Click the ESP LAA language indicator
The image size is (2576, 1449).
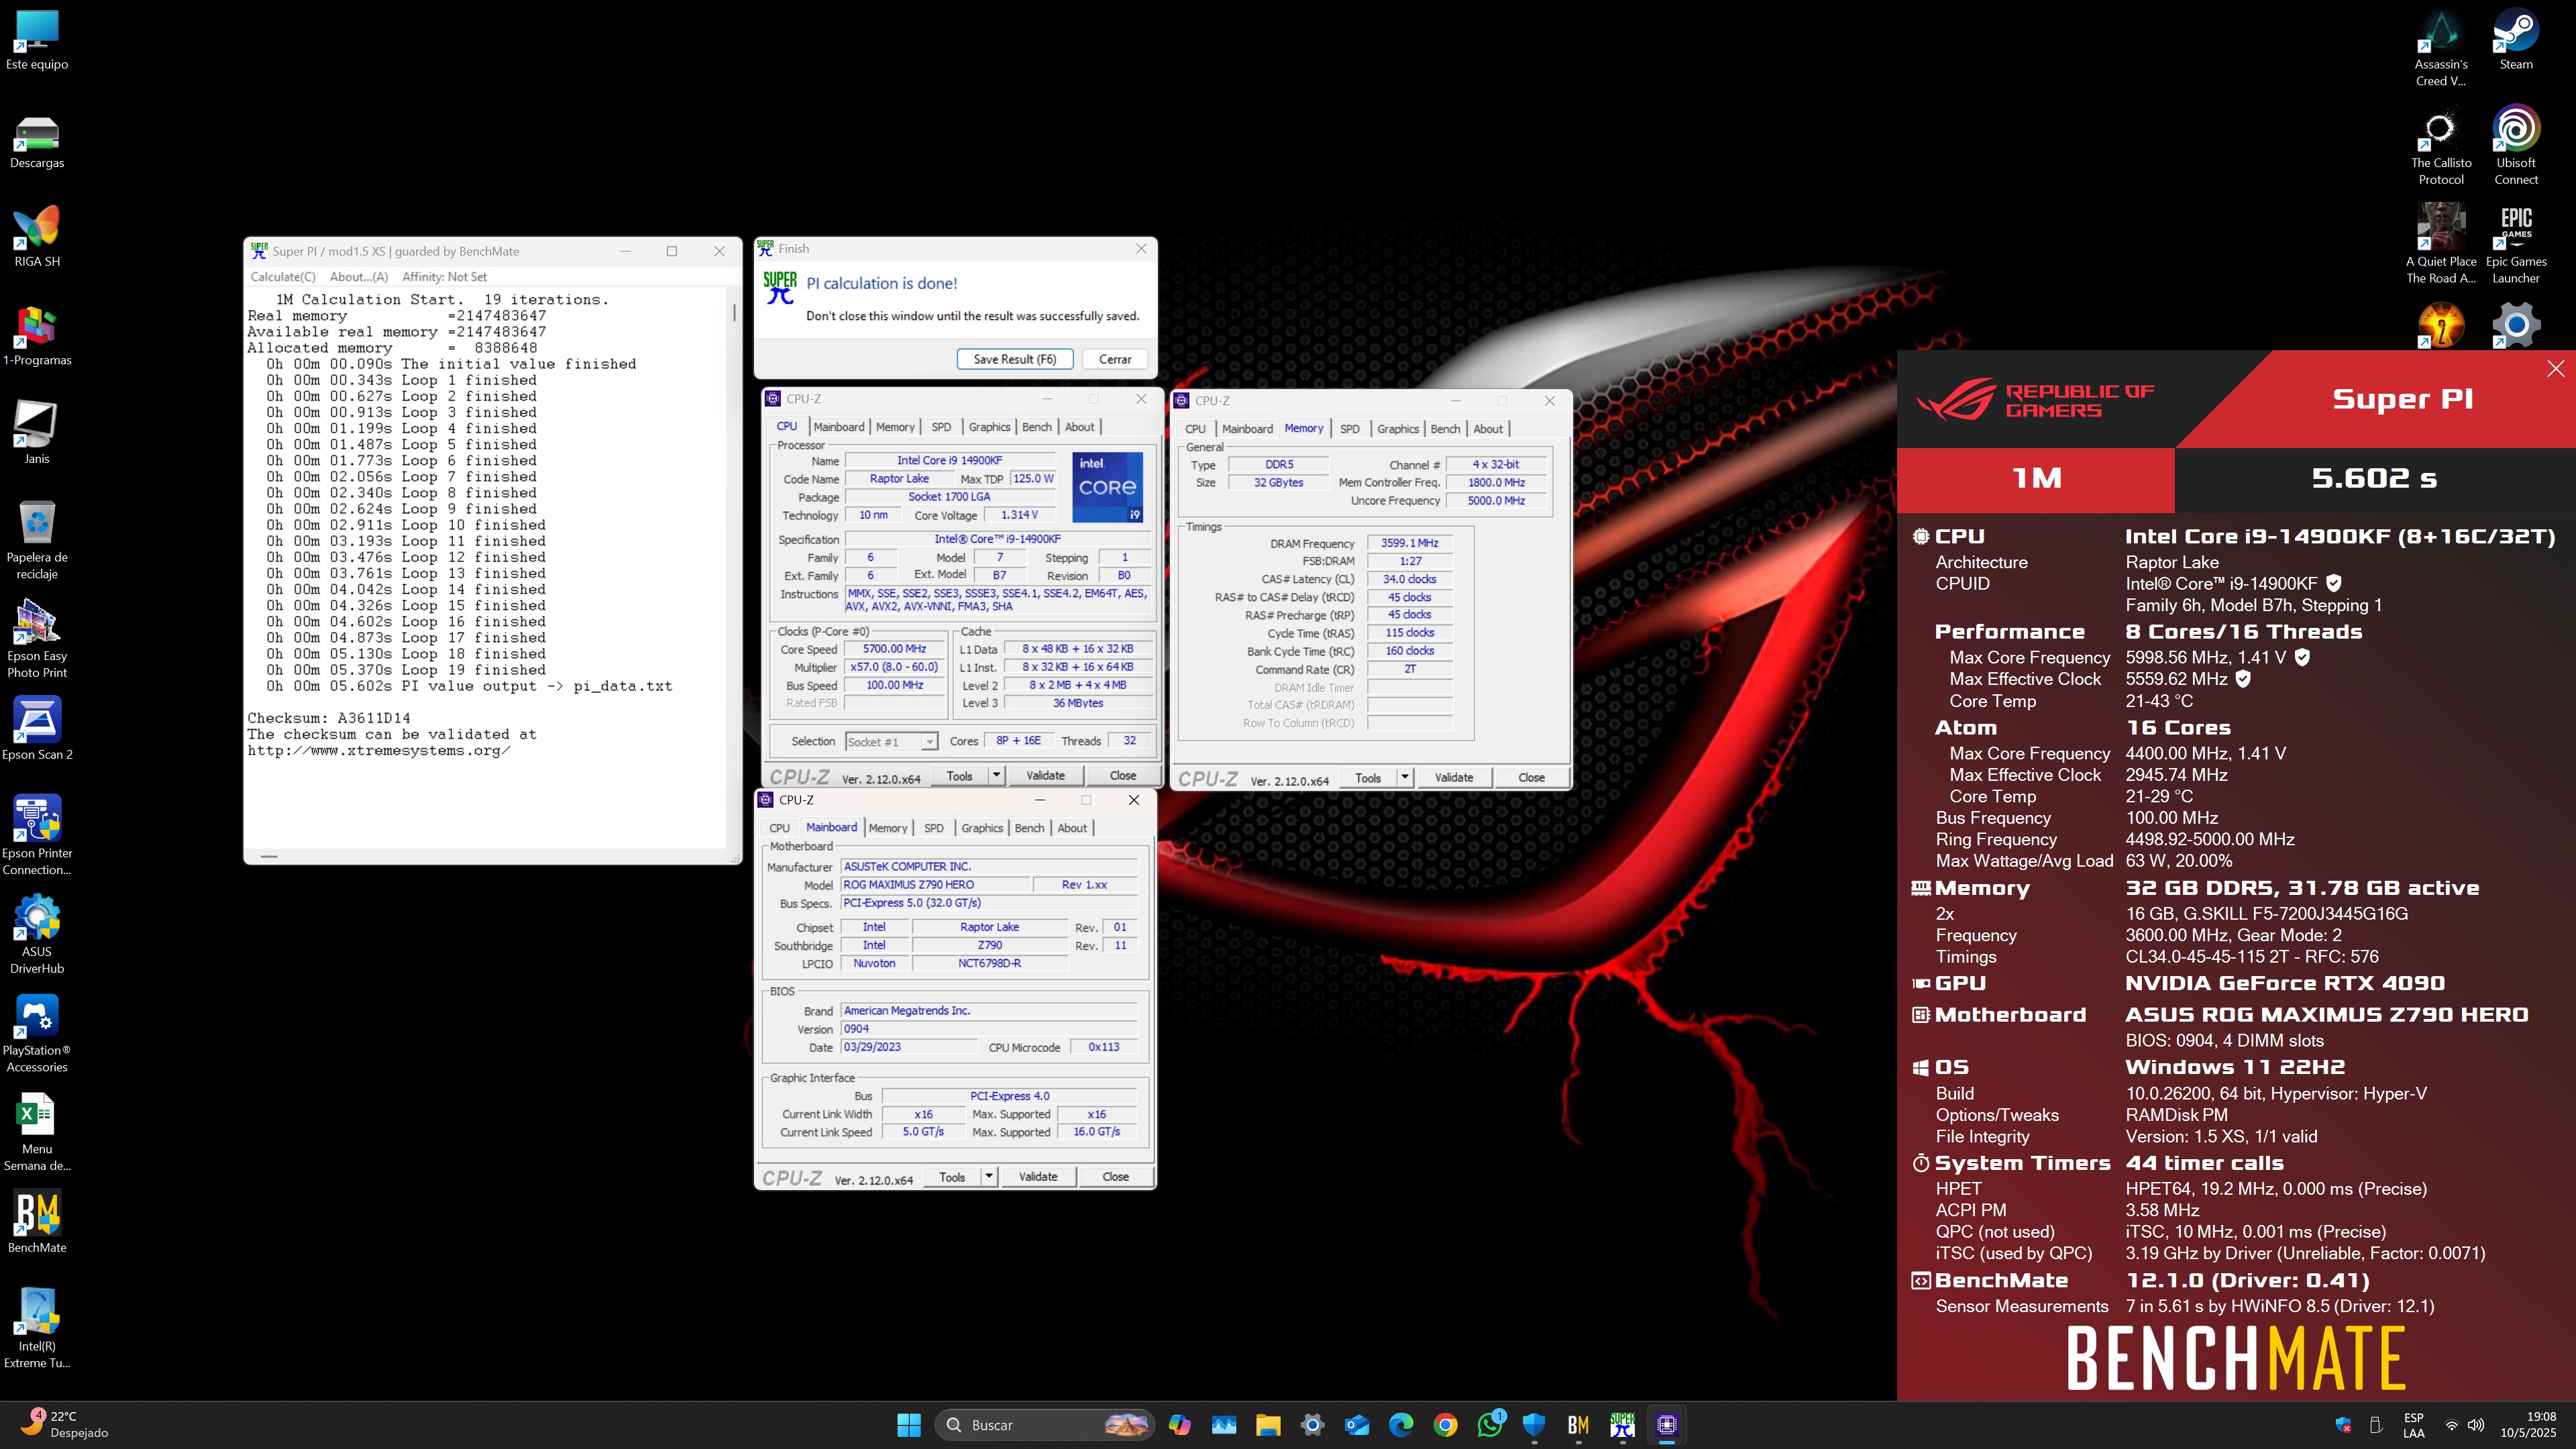point(2414,1425)
